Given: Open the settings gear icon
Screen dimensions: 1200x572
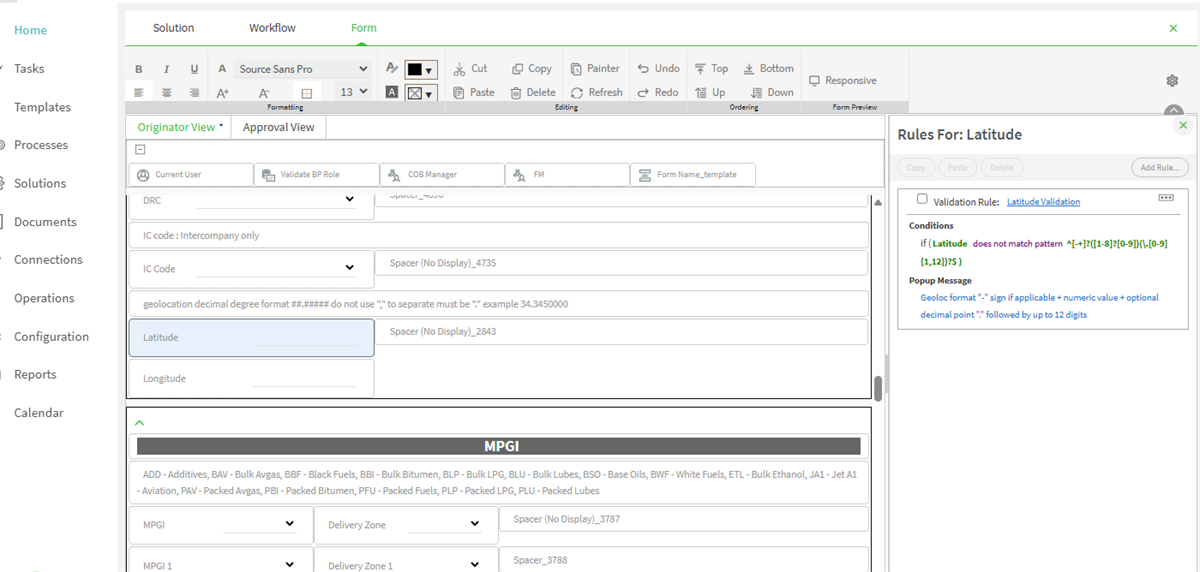Looking at the screenshot, I should click(1173, 80).
